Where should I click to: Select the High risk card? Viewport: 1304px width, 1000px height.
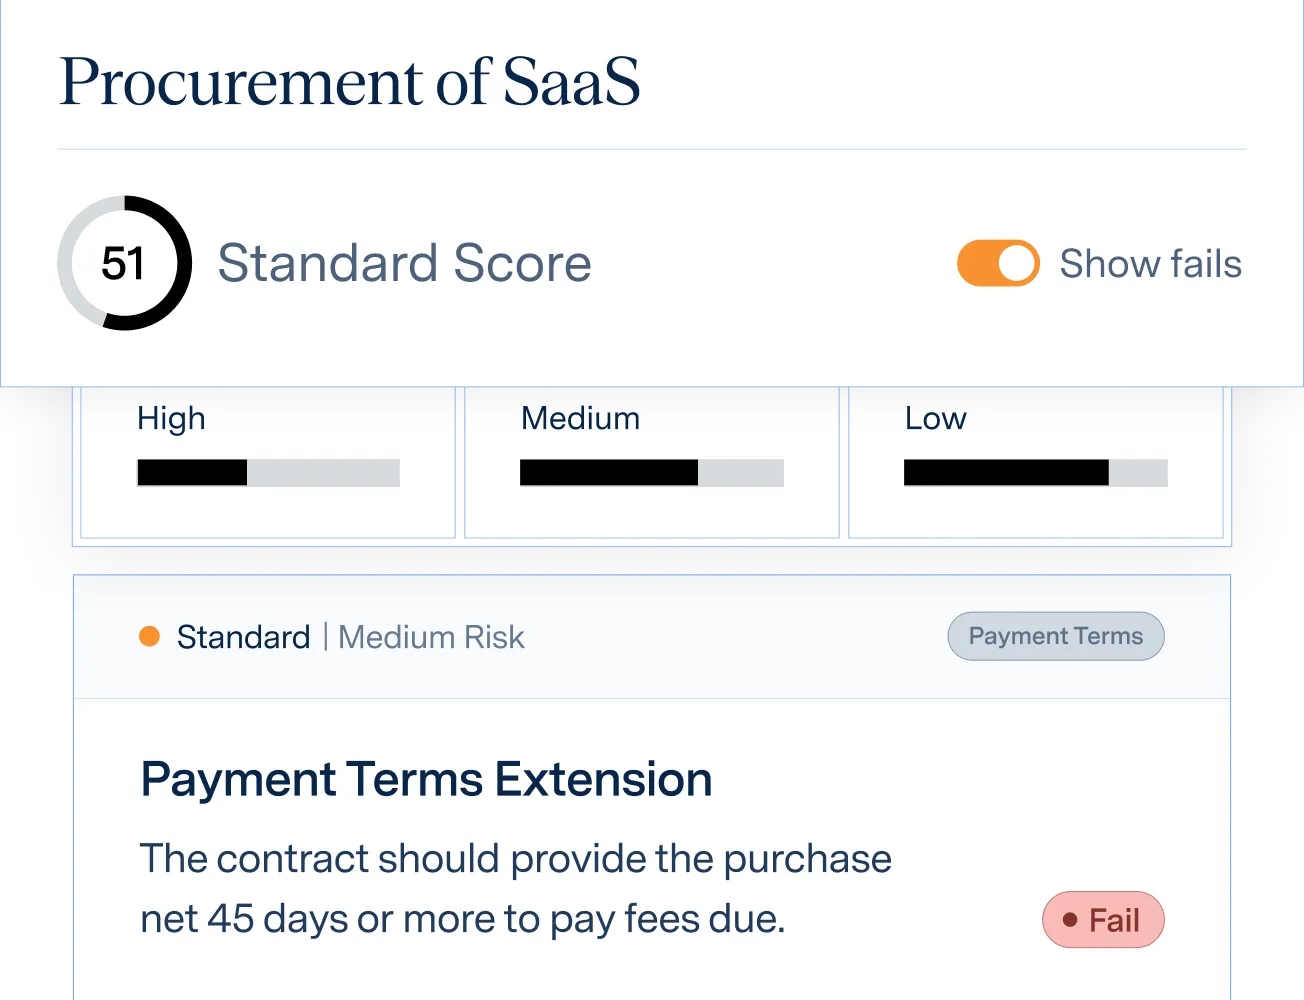pos(268,462)
